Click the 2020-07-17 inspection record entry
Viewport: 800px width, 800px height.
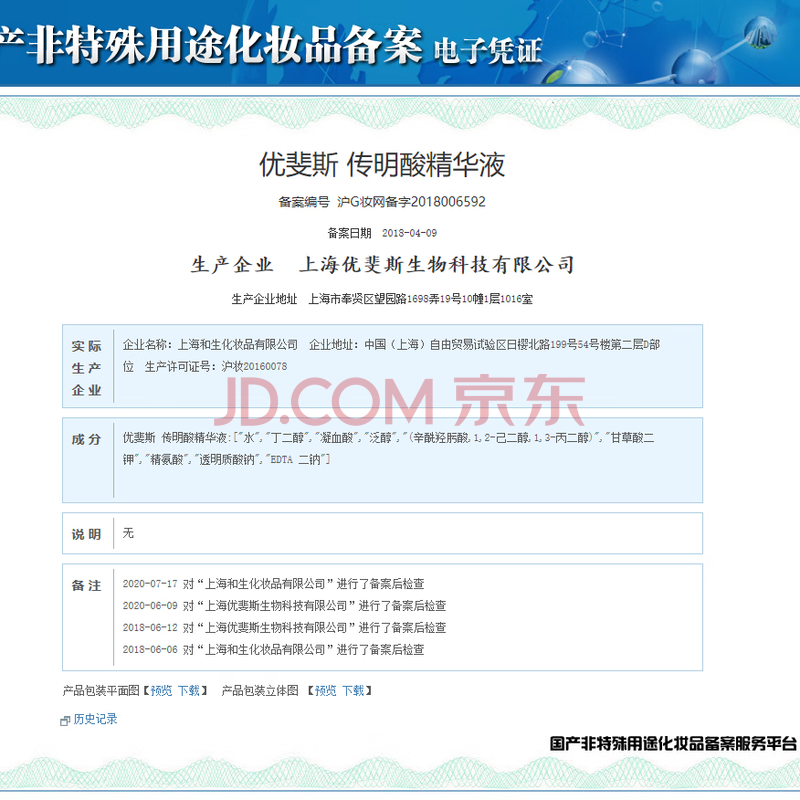[x=273, y=584]
